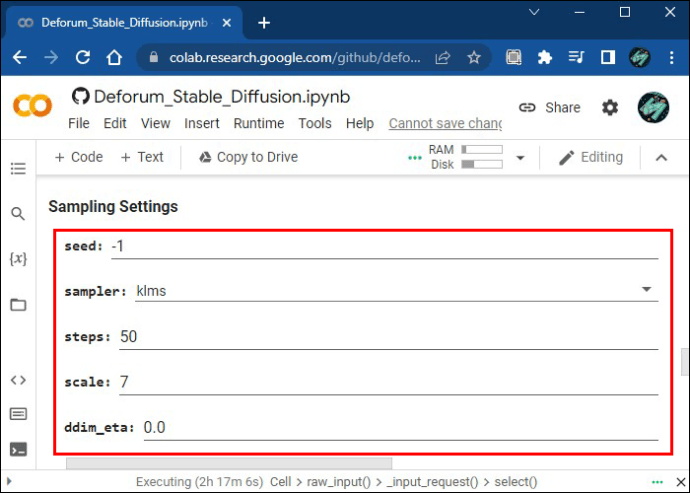Click the seed input field
This screenshot has height=493, width=690.
[x=385, y=246]
